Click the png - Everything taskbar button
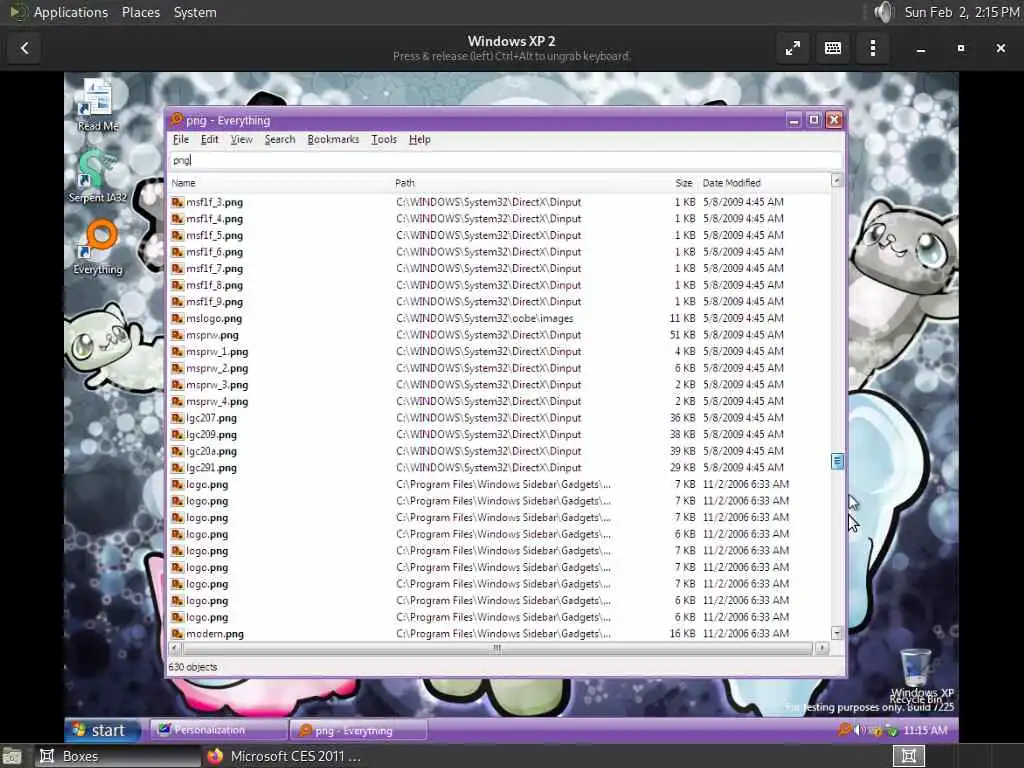 click(359, 730)
